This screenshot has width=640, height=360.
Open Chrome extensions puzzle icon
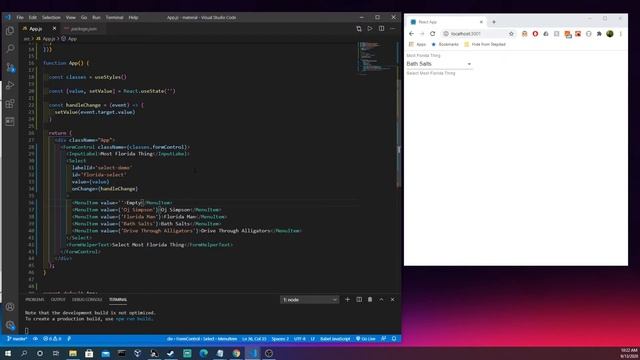[599, 34]
